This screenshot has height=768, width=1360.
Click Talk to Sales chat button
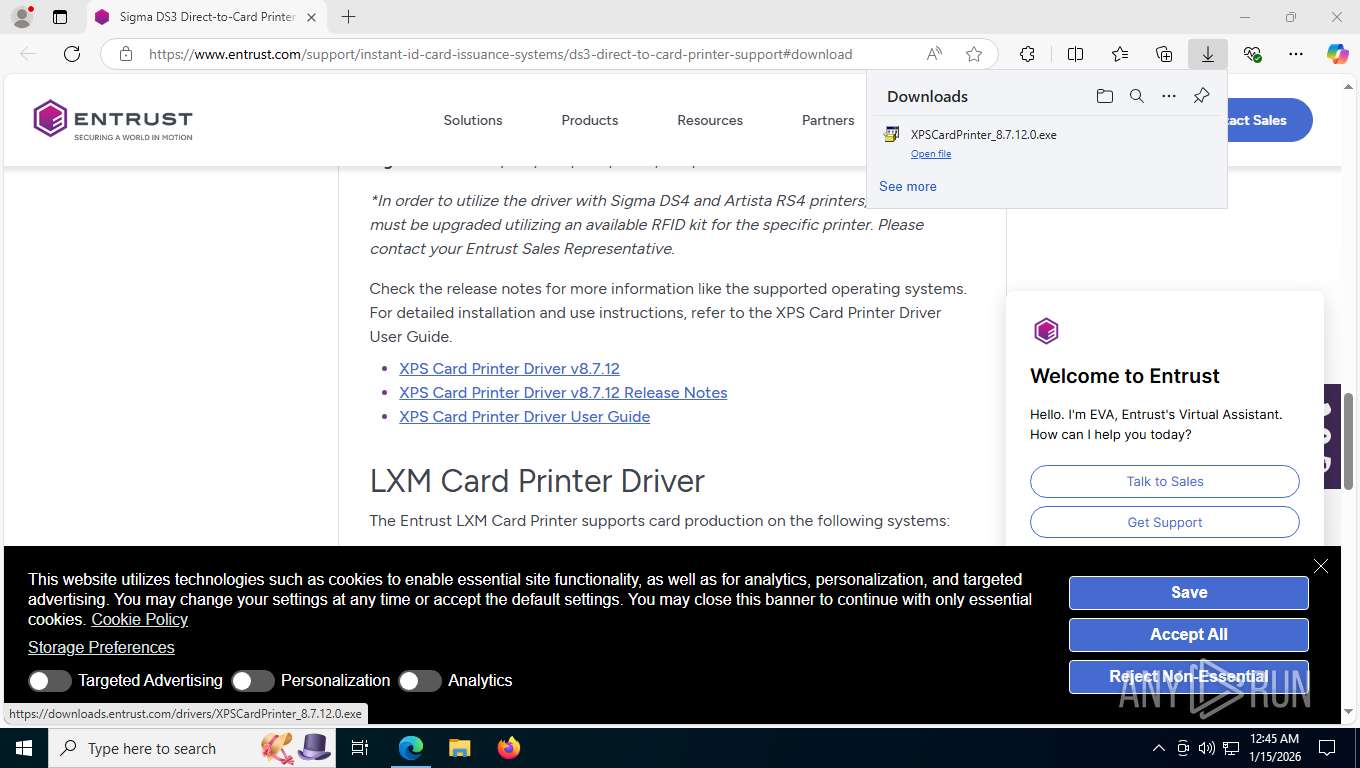(x=1165, y=481)
